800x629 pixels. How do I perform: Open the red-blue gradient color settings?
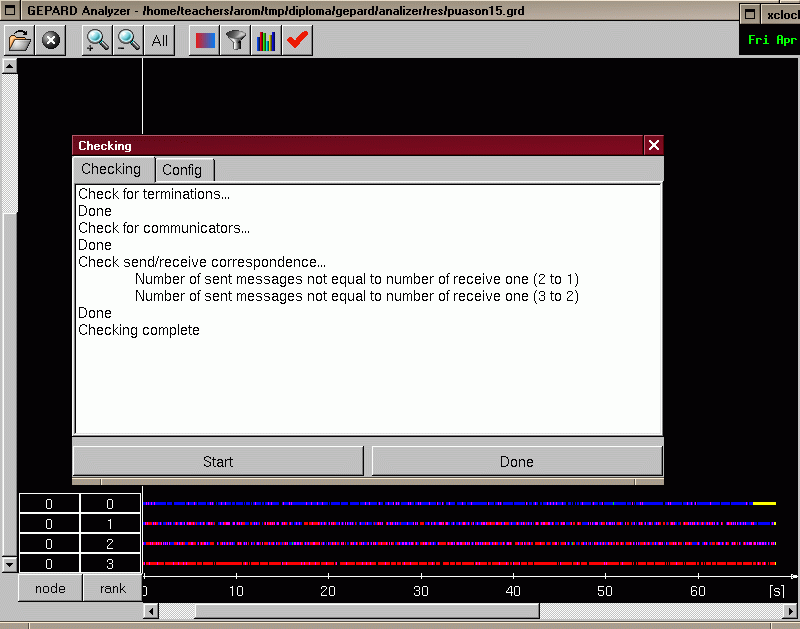204,41
